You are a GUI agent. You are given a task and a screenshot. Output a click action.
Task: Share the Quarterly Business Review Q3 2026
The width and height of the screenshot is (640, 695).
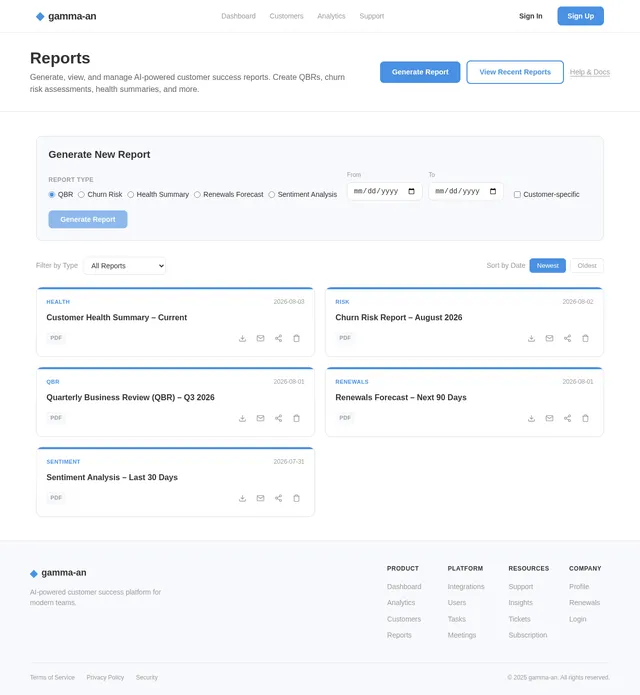pos(278,418)
